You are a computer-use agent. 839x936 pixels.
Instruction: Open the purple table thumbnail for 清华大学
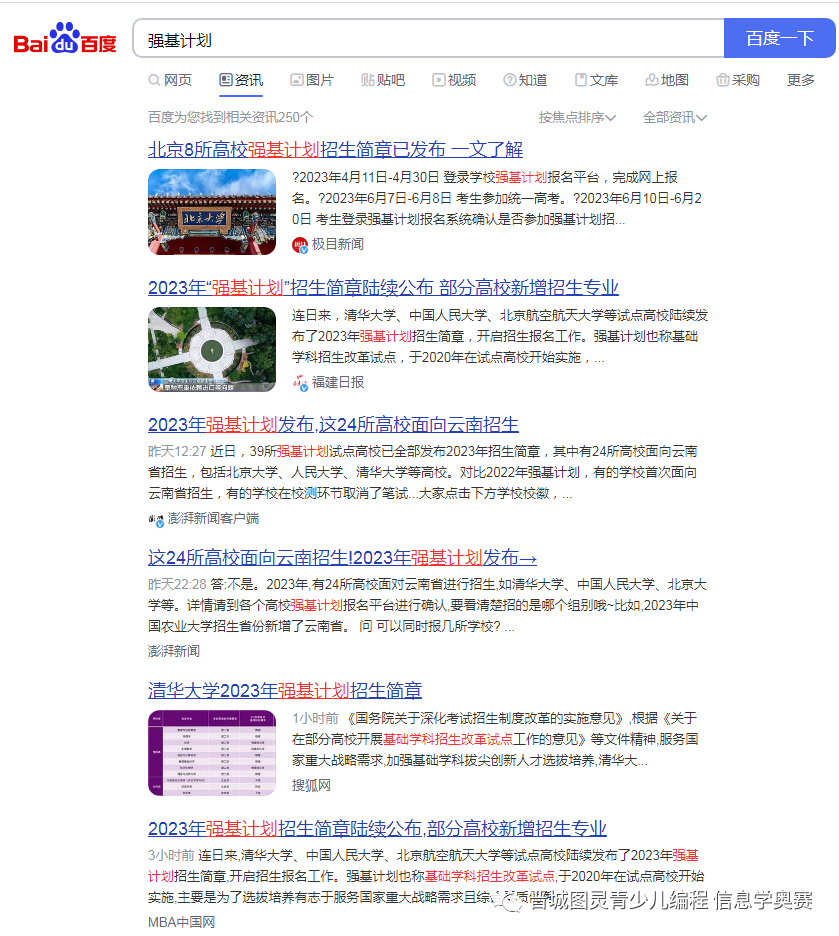pos(212,753)
